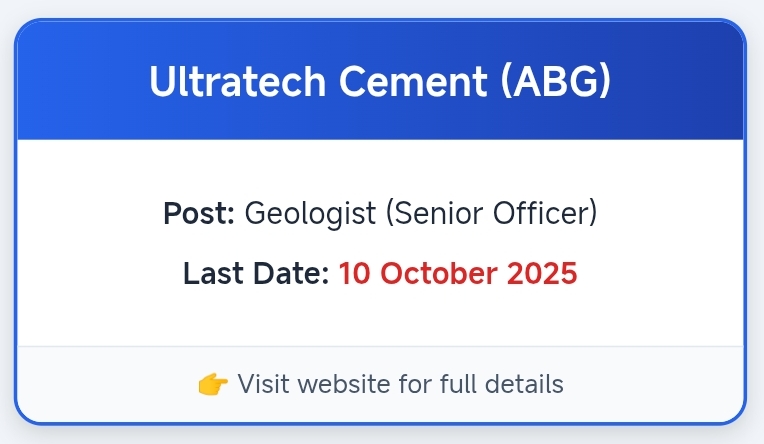Click the gray footer bar right of the text
Viewport: 764px width, 444px height.
point(660,384)
